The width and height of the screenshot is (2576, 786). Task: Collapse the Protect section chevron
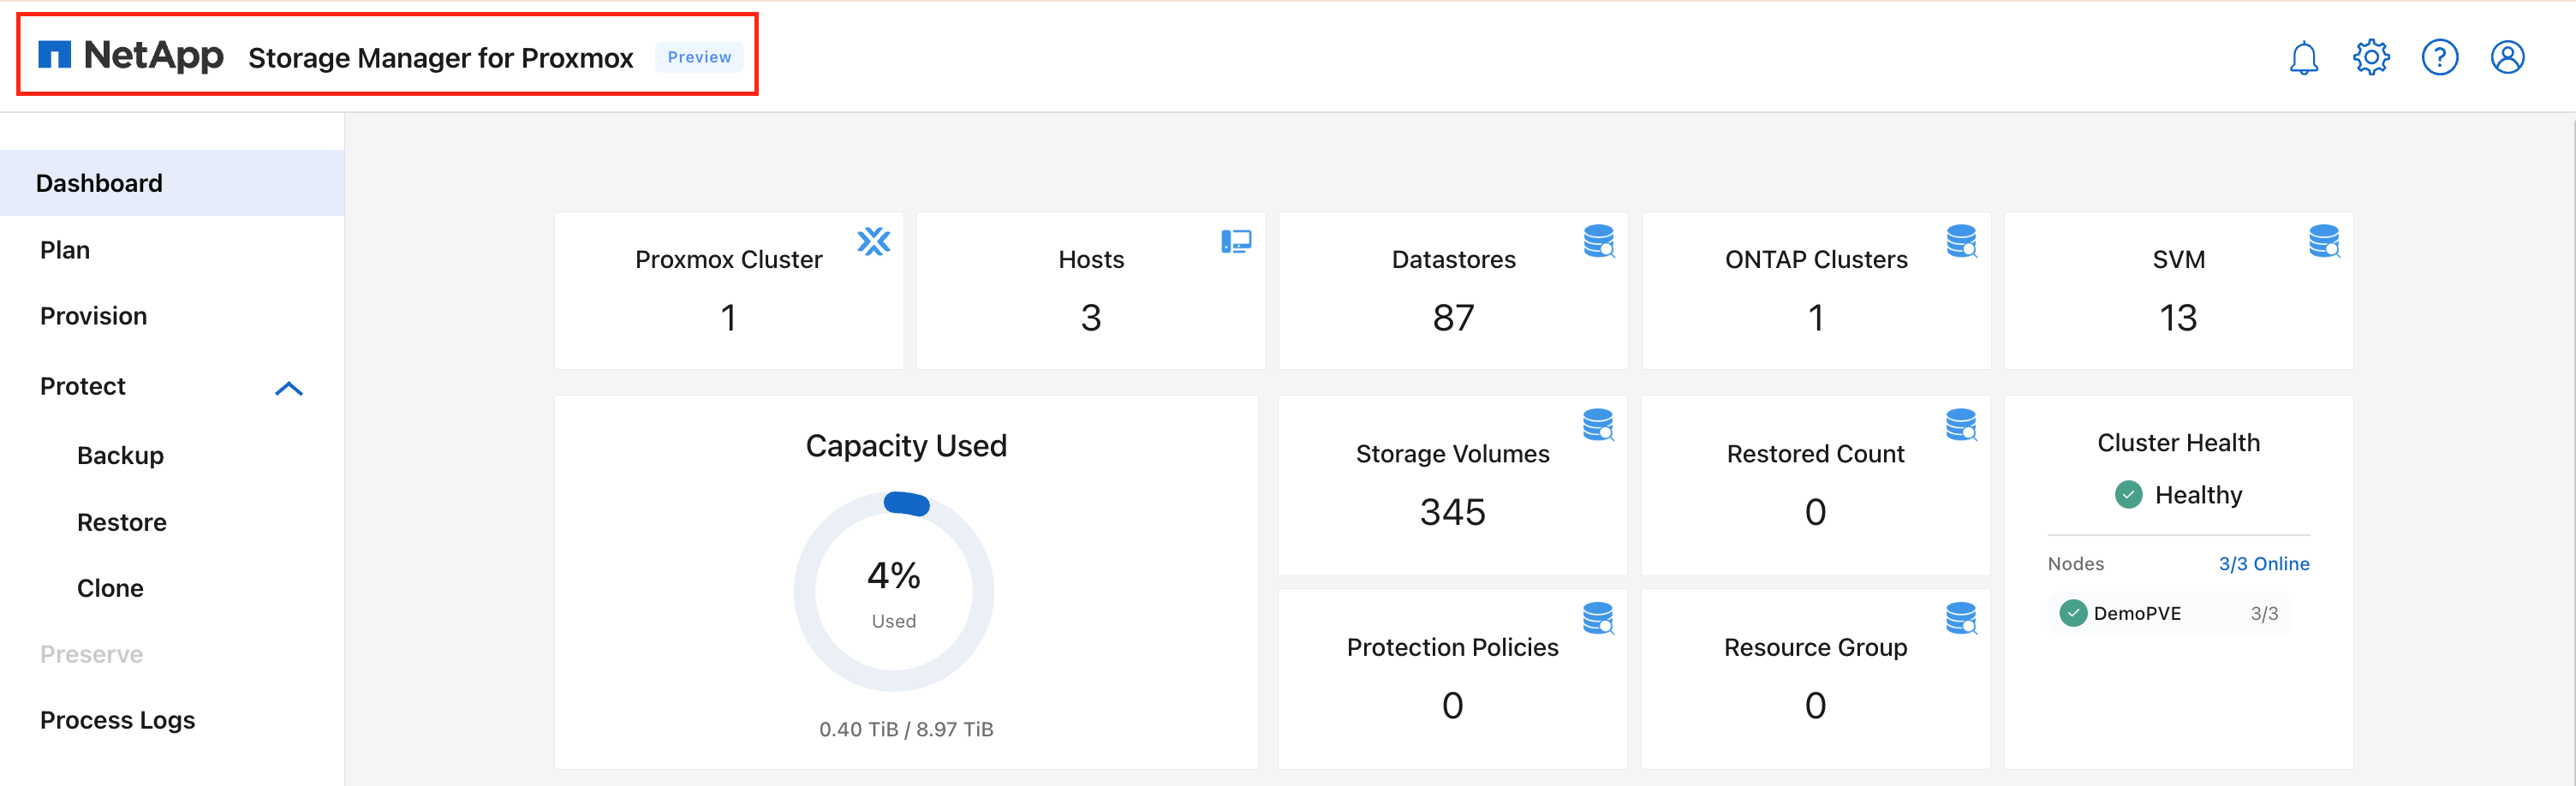click(289, 388)
